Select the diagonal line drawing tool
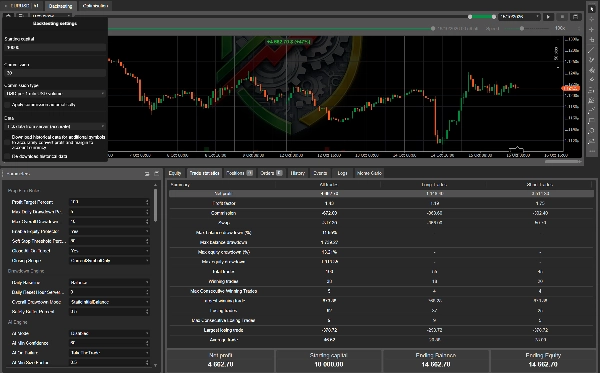Screen dimensions: 600x373 (592, 50)
